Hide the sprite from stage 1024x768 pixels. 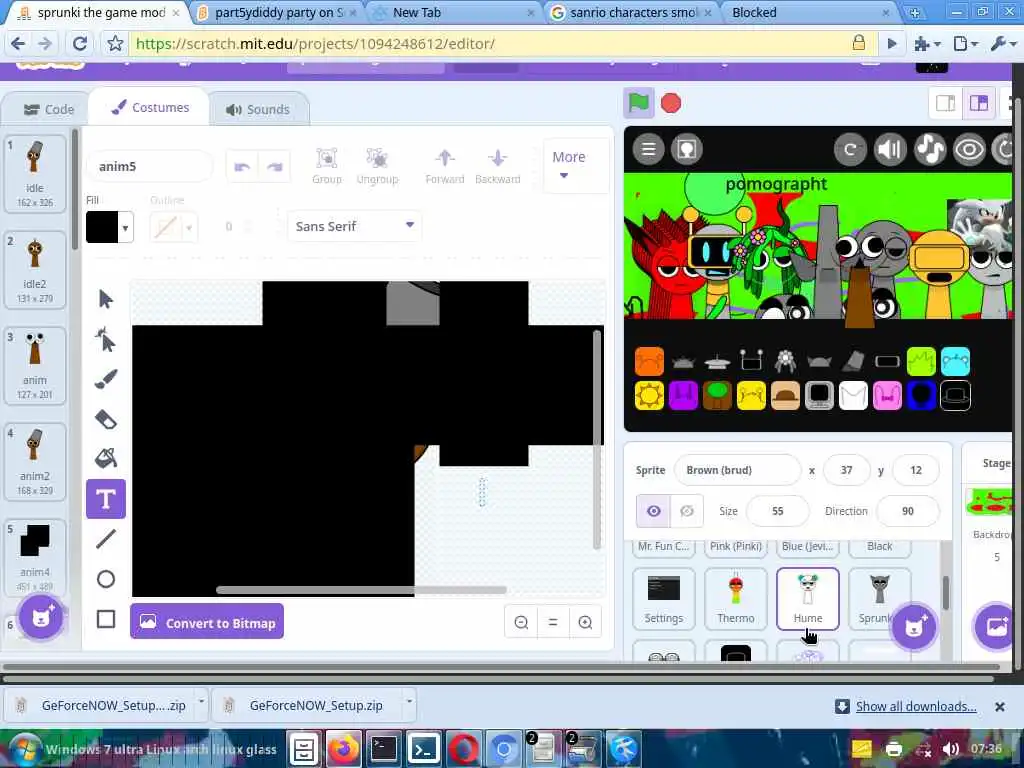[x=686, y=511]
